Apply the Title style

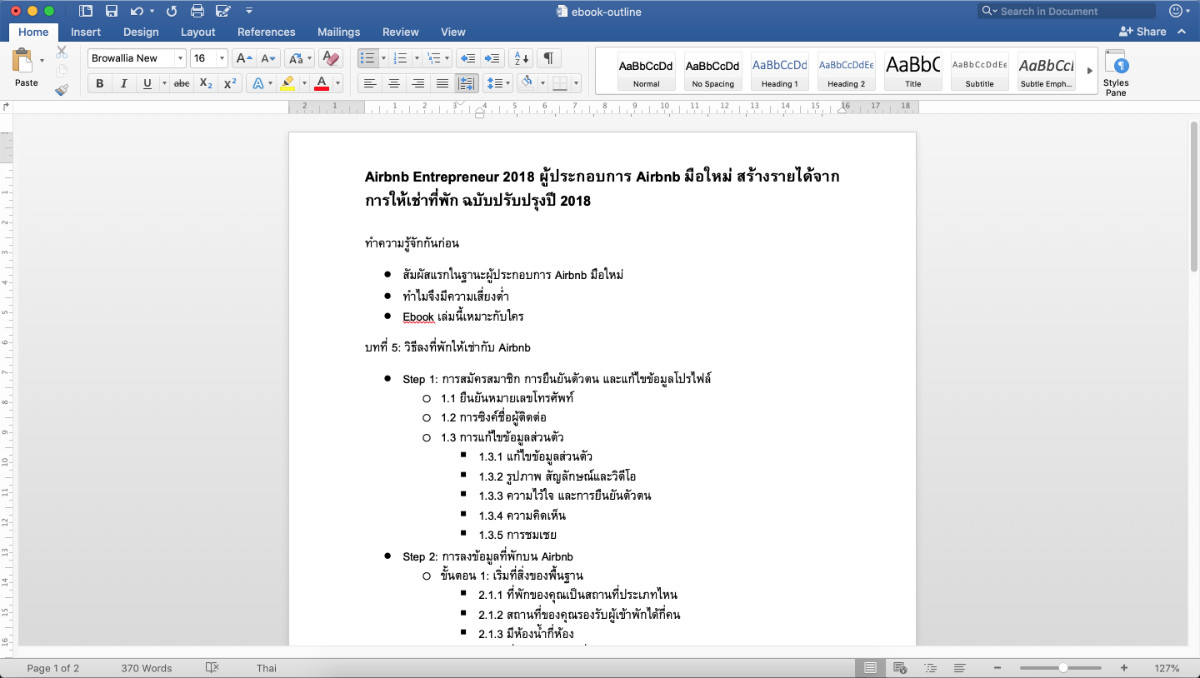pos(913,71)
